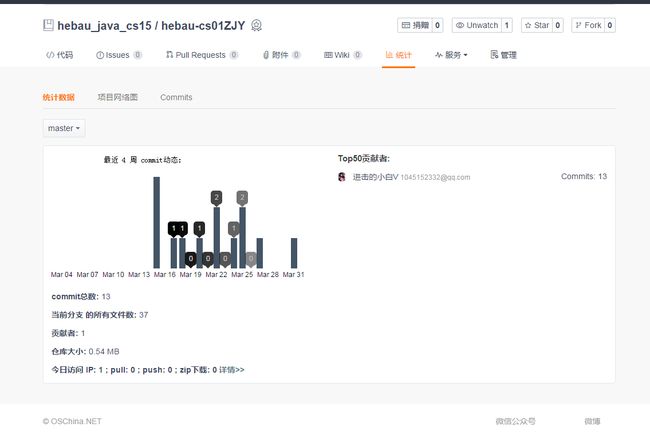Viewport: 650px width, 435px height.
Task: Click the 捐赠 donate button
Action: [415, 25]
